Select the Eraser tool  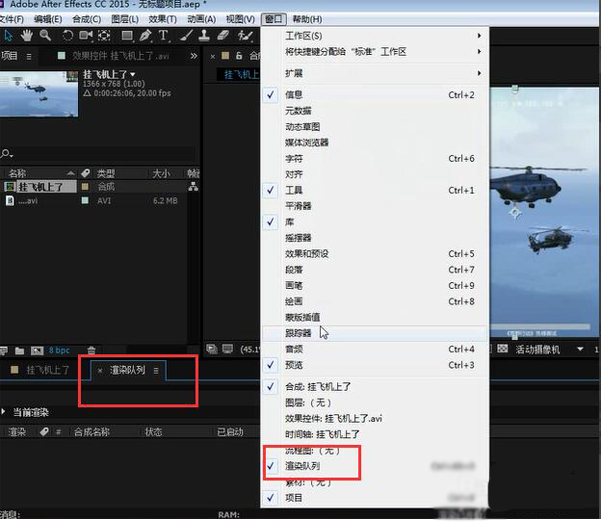point(221,36)
